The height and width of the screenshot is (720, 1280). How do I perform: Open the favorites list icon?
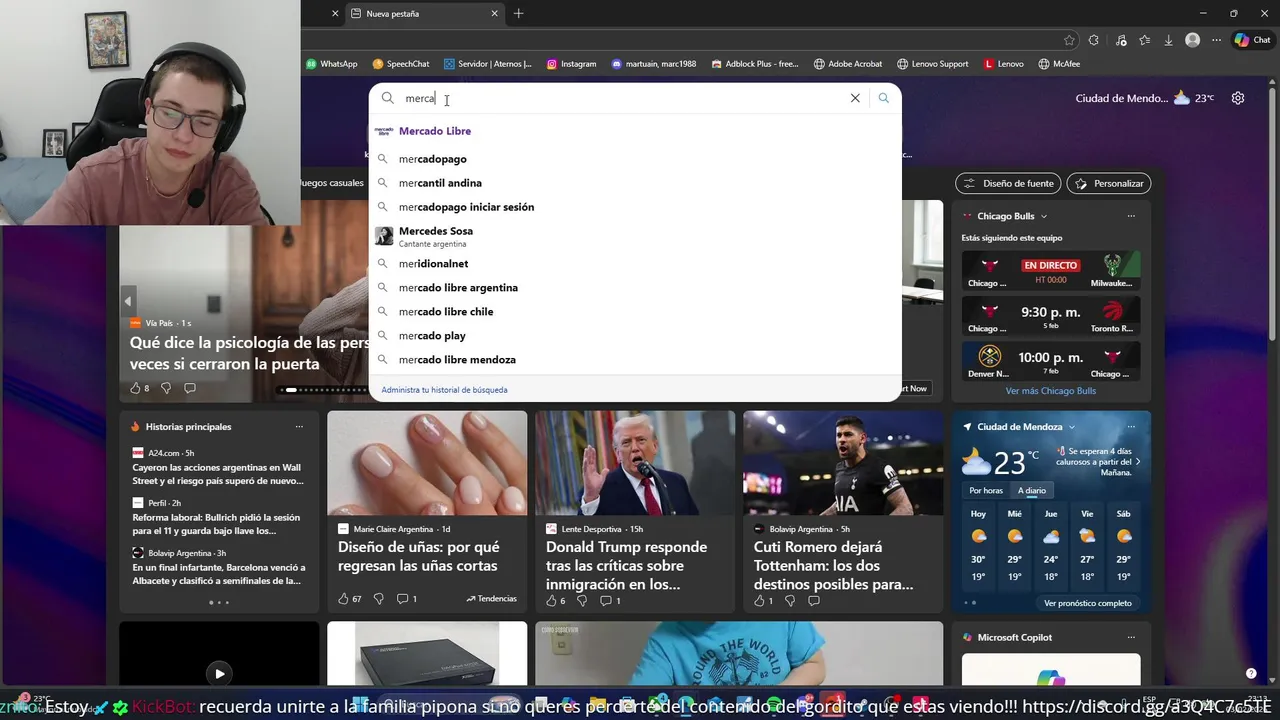point(1144,40)
